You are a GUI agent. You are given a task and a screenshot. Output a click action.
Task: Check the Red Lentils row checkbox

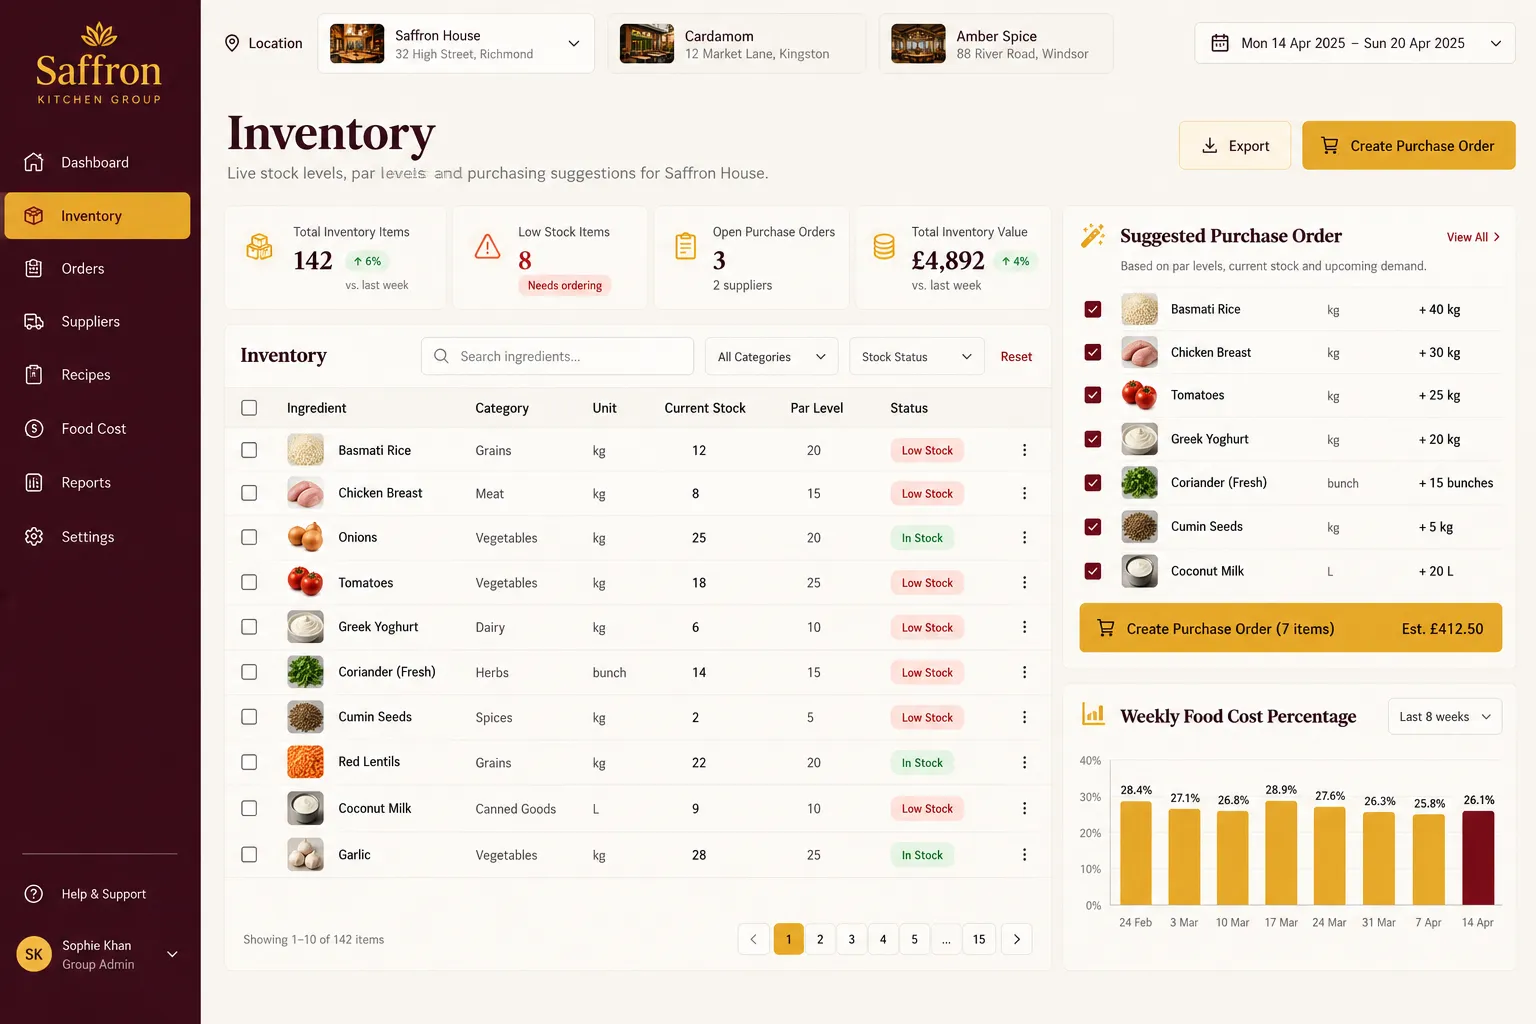(x=249, y=762)
